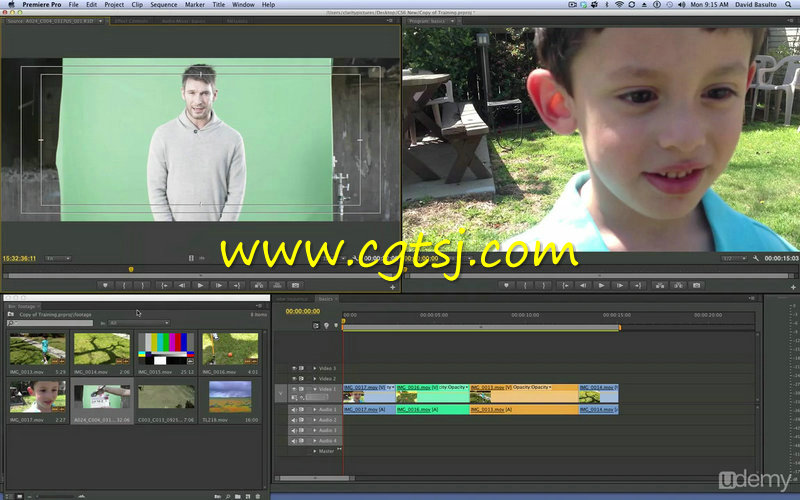Play the sequence in Program monitor
The image size is (800, 500).
click(x=601, y=286)
